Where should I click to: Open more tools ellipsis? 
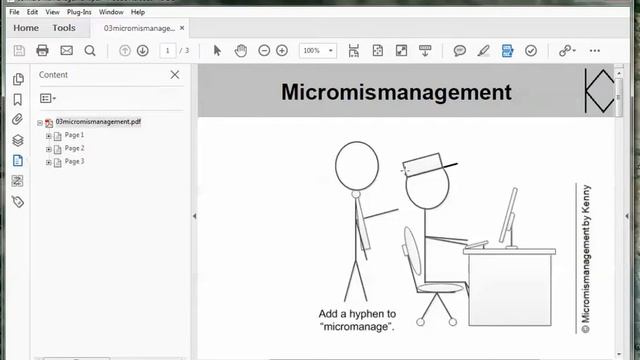point(595,51)
